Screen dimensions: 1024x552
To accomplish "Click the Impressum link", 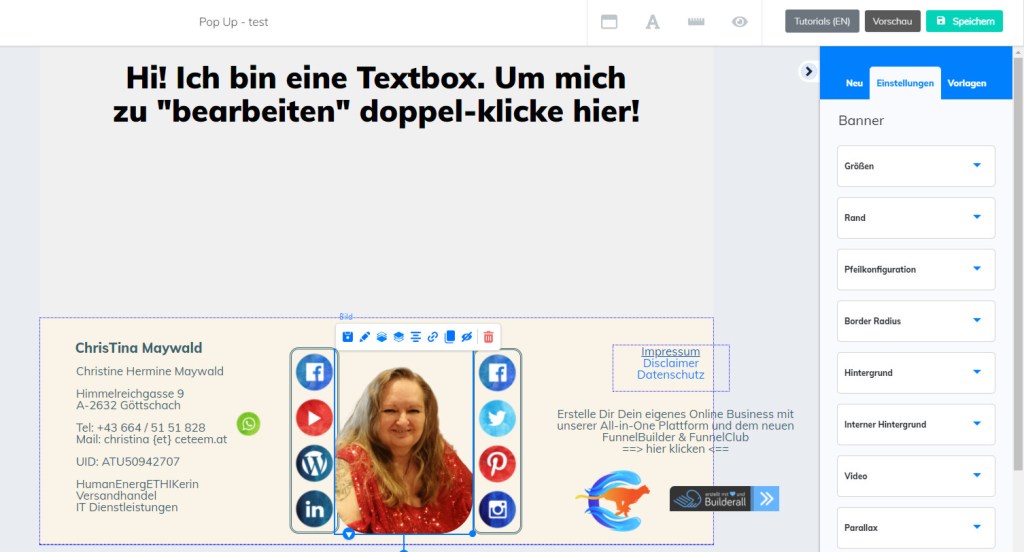I will 670,352.
